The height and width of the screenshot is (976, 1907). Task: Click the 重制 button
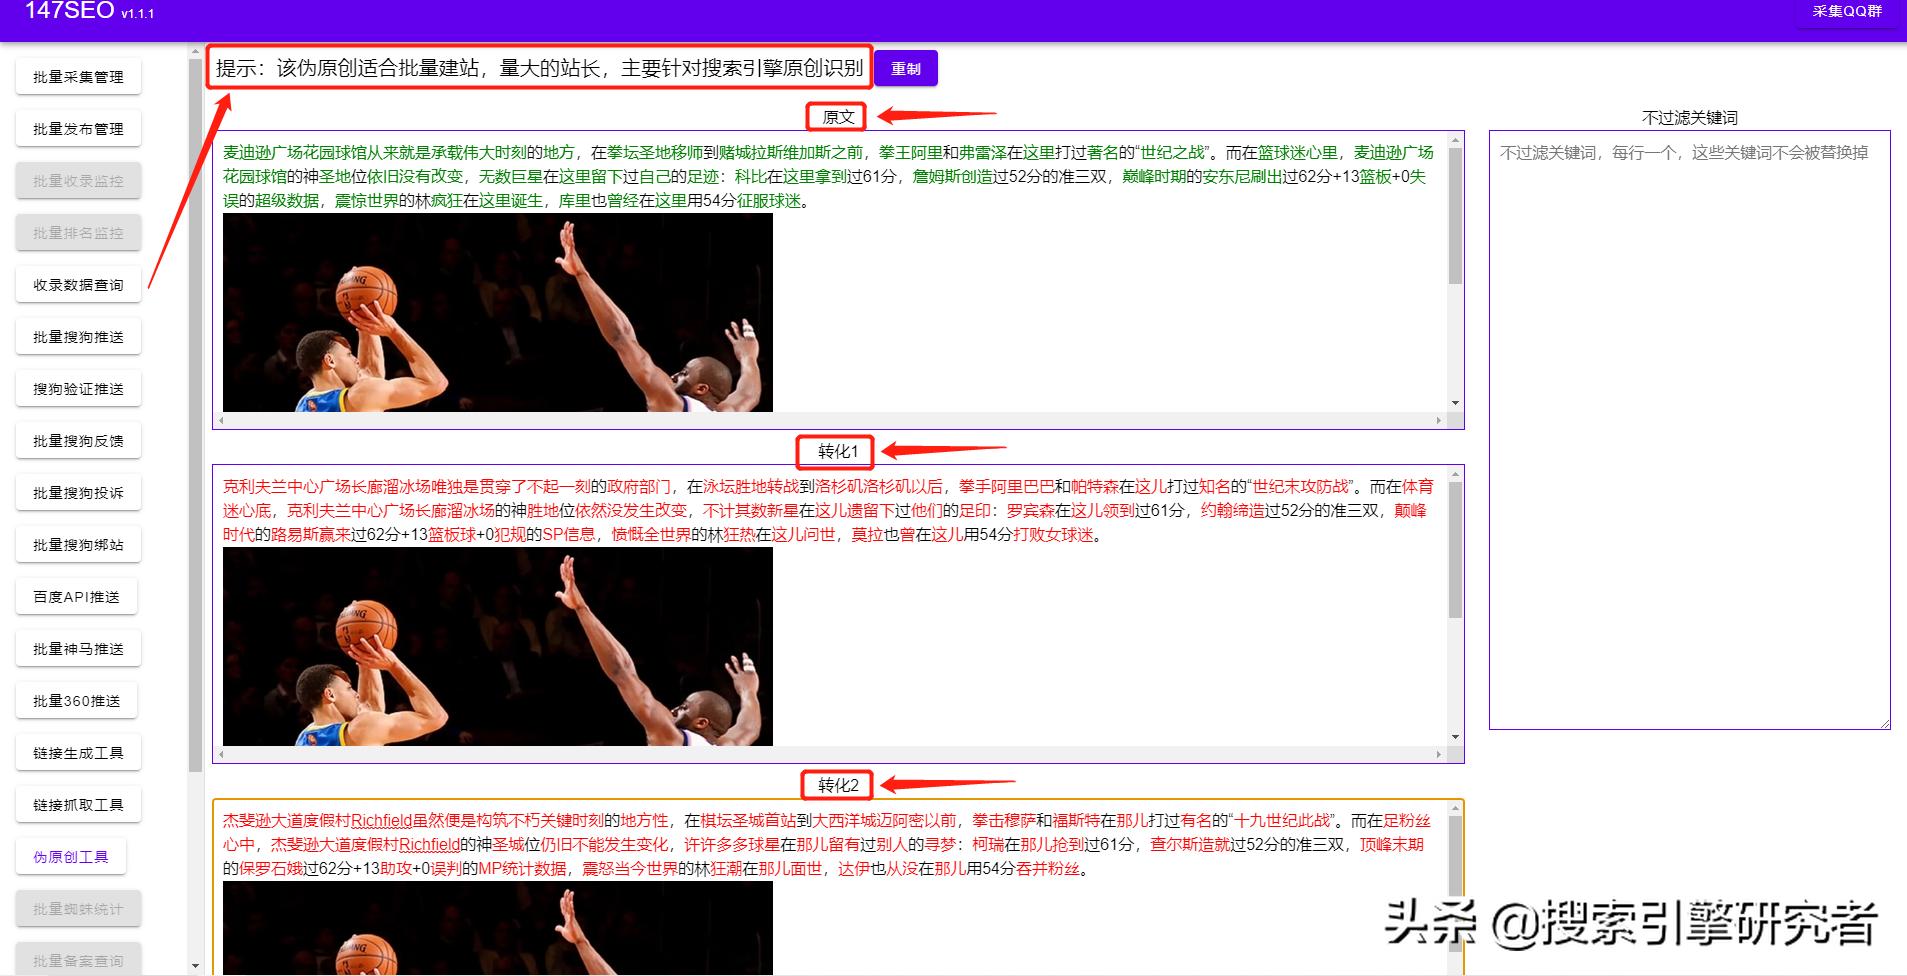click(904, 68)
